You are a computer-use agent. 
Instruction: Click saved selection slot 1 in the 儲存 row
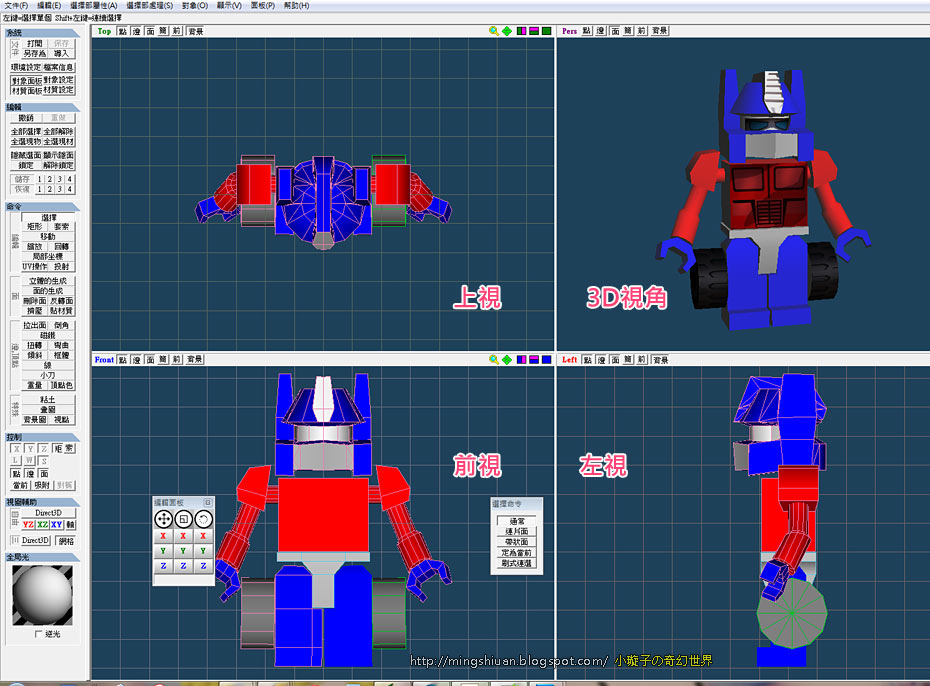click(40, 179)
